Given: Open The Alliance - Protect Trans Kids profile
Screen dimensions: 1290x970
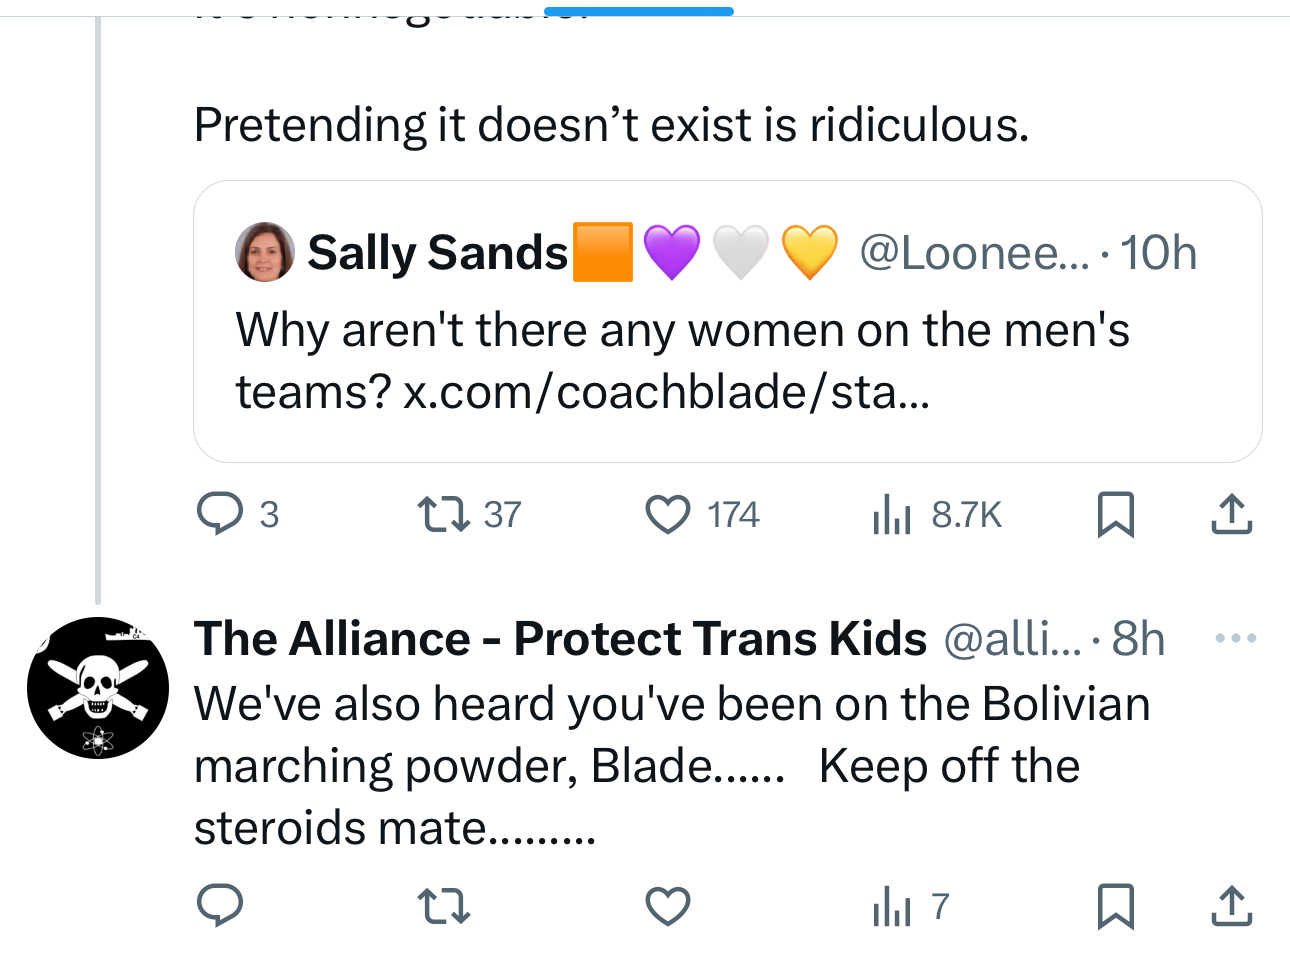Looking at the screenshot, I should (x=560, y=638).
